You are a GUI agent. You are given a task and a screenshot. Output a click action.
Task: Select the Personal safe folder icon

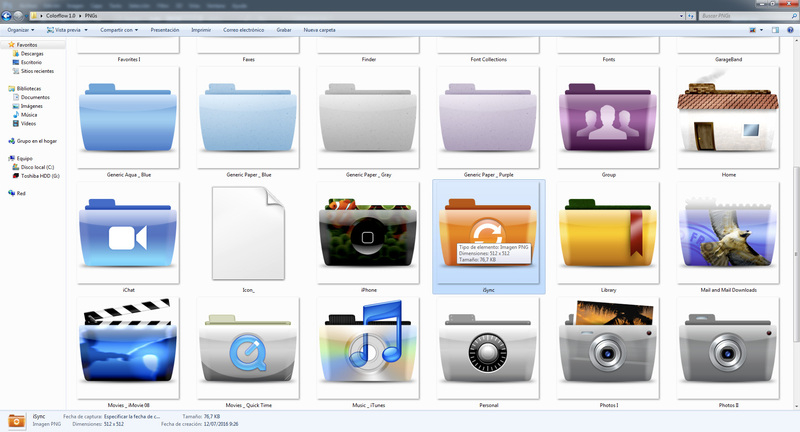[488, 348]
